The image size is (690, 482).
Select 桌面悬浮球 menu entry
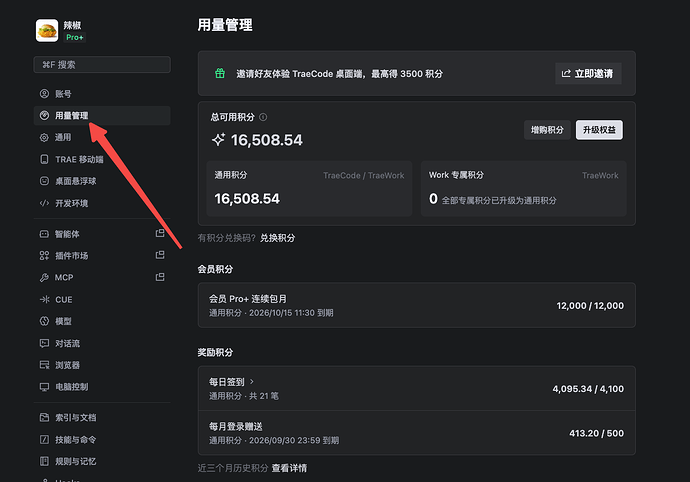102,181
